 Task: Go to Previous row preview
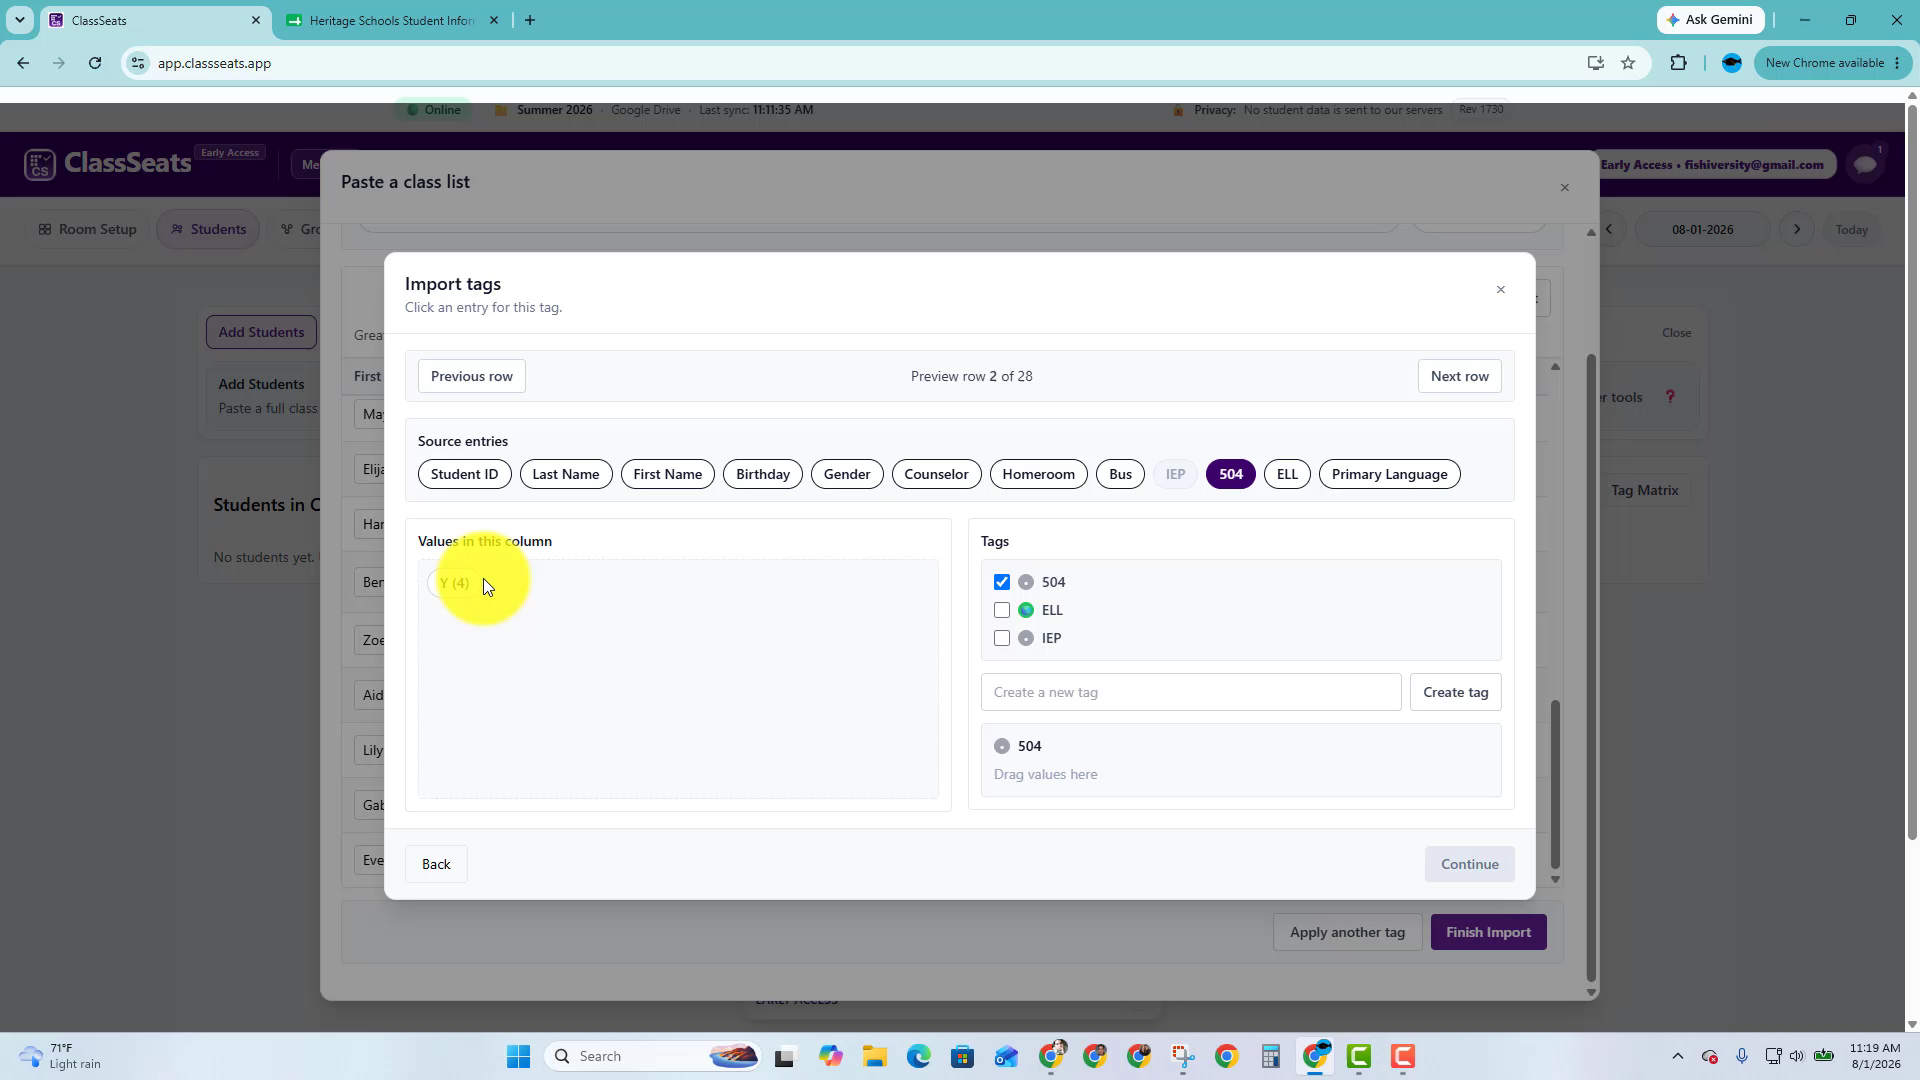tap(472, 376)
